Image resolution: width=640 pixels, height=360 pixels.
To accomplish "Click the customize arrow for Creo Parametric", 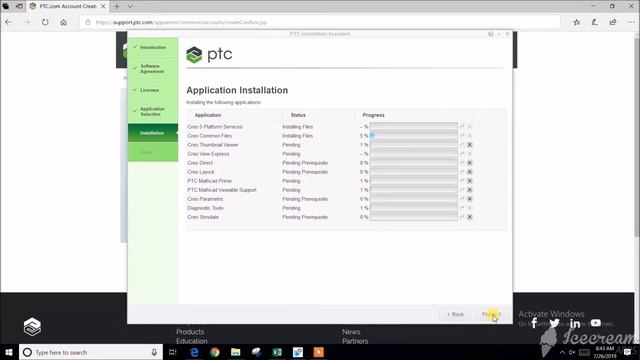I will [x=462, y=199].
